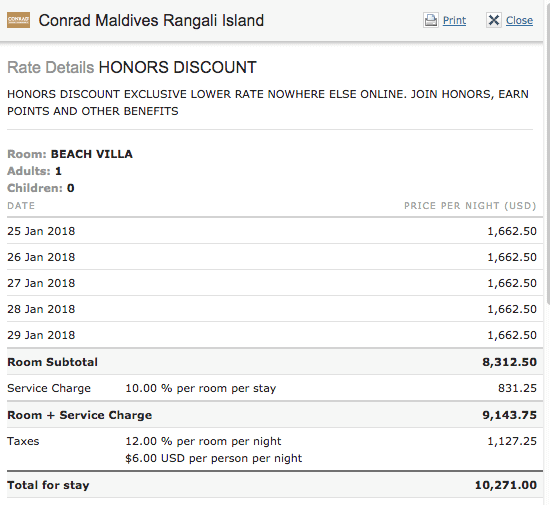Click the 'Room + Service Charge' label
Screen dimensions: 550x505
(80, 415)
